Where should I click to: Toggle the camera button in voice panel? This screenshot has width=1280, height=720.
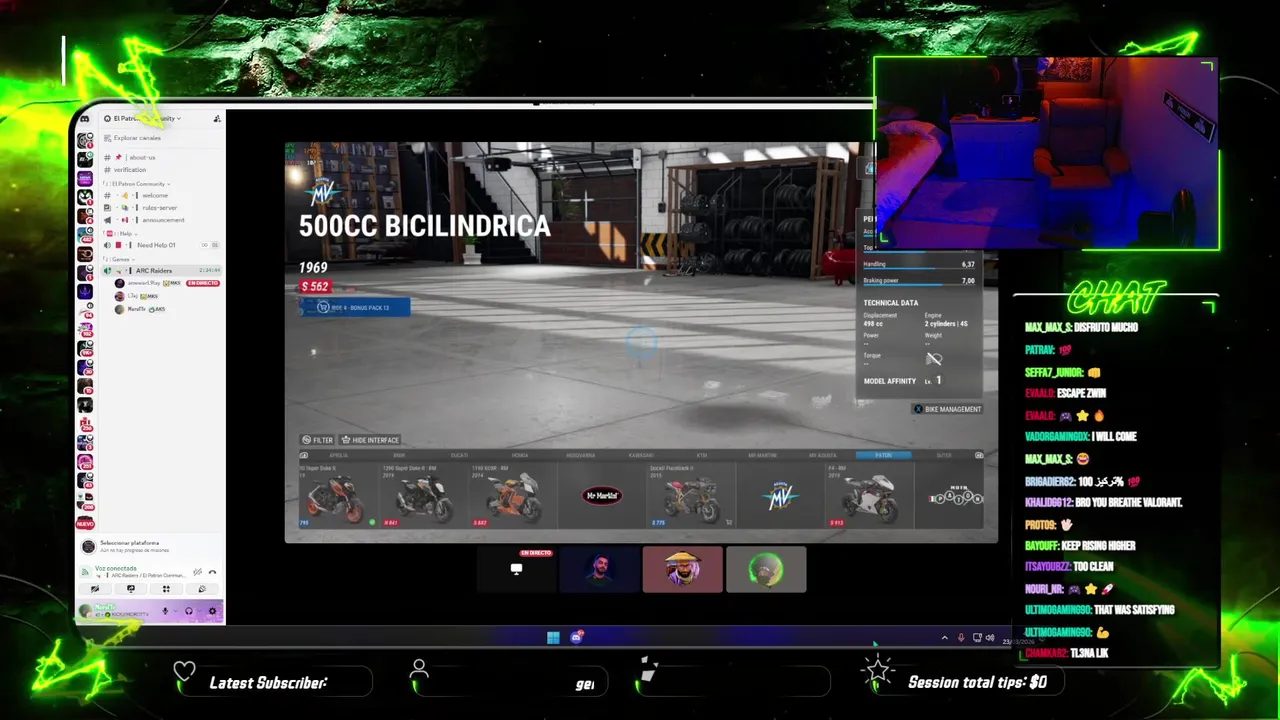(95, 589)
